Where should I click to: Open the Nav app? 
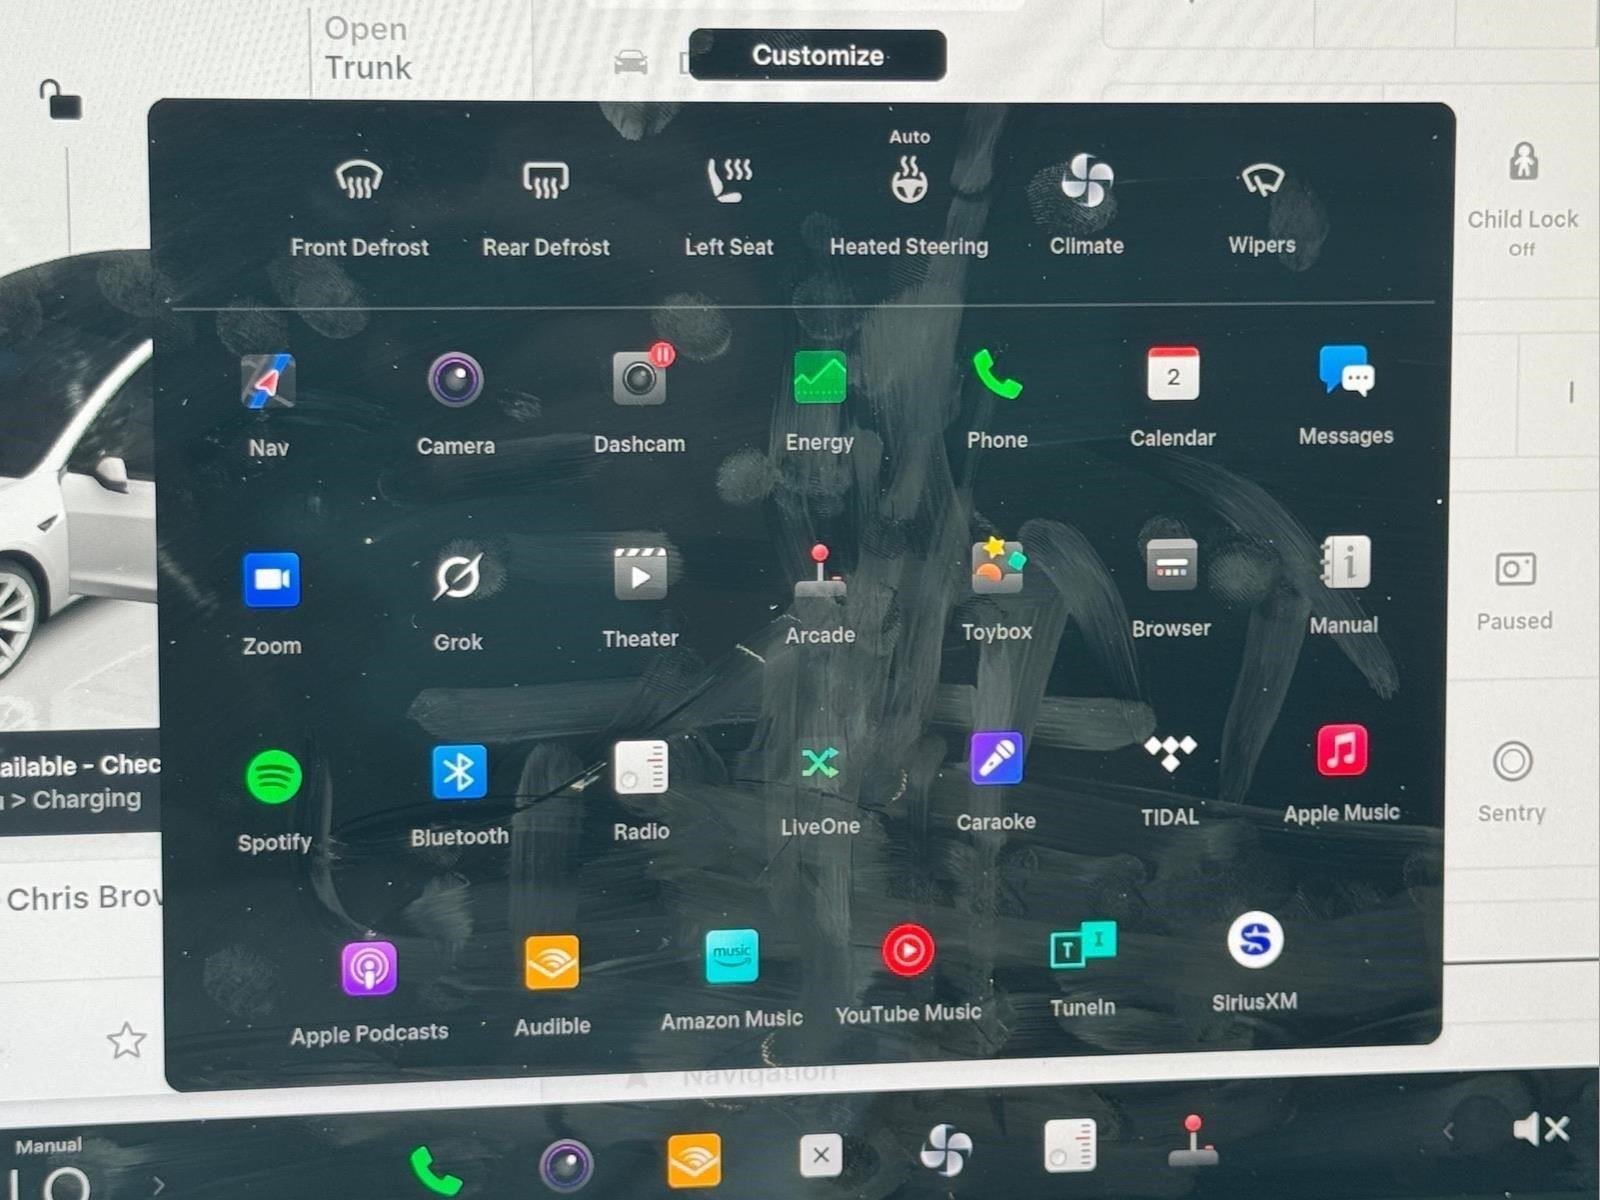[268, 382]
